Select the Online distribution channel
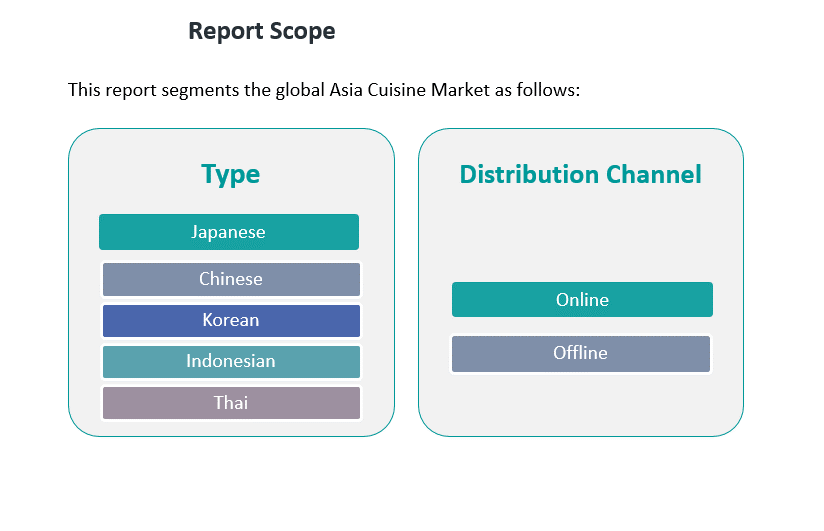The width and height of the screenshot is (824, 531). point(582,300)
